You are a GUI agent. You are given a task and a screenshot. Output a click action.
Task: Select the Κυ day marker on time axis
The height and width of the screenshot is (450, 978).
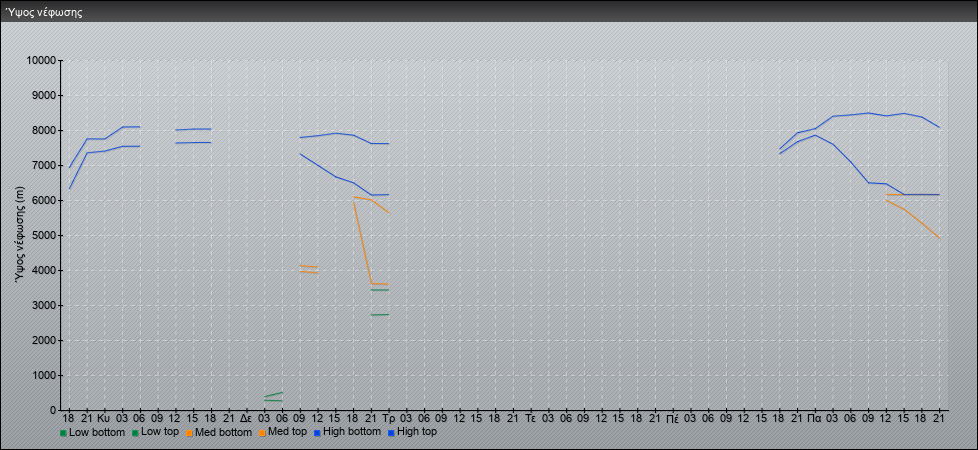[x=103, y=417]
